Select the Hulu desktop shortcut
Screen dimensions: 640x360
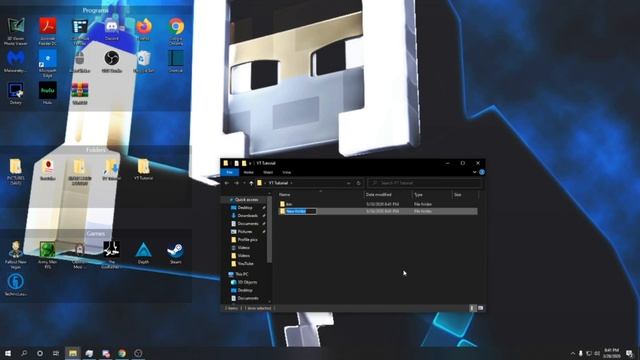pyautogui.click(x=48, y=93)
